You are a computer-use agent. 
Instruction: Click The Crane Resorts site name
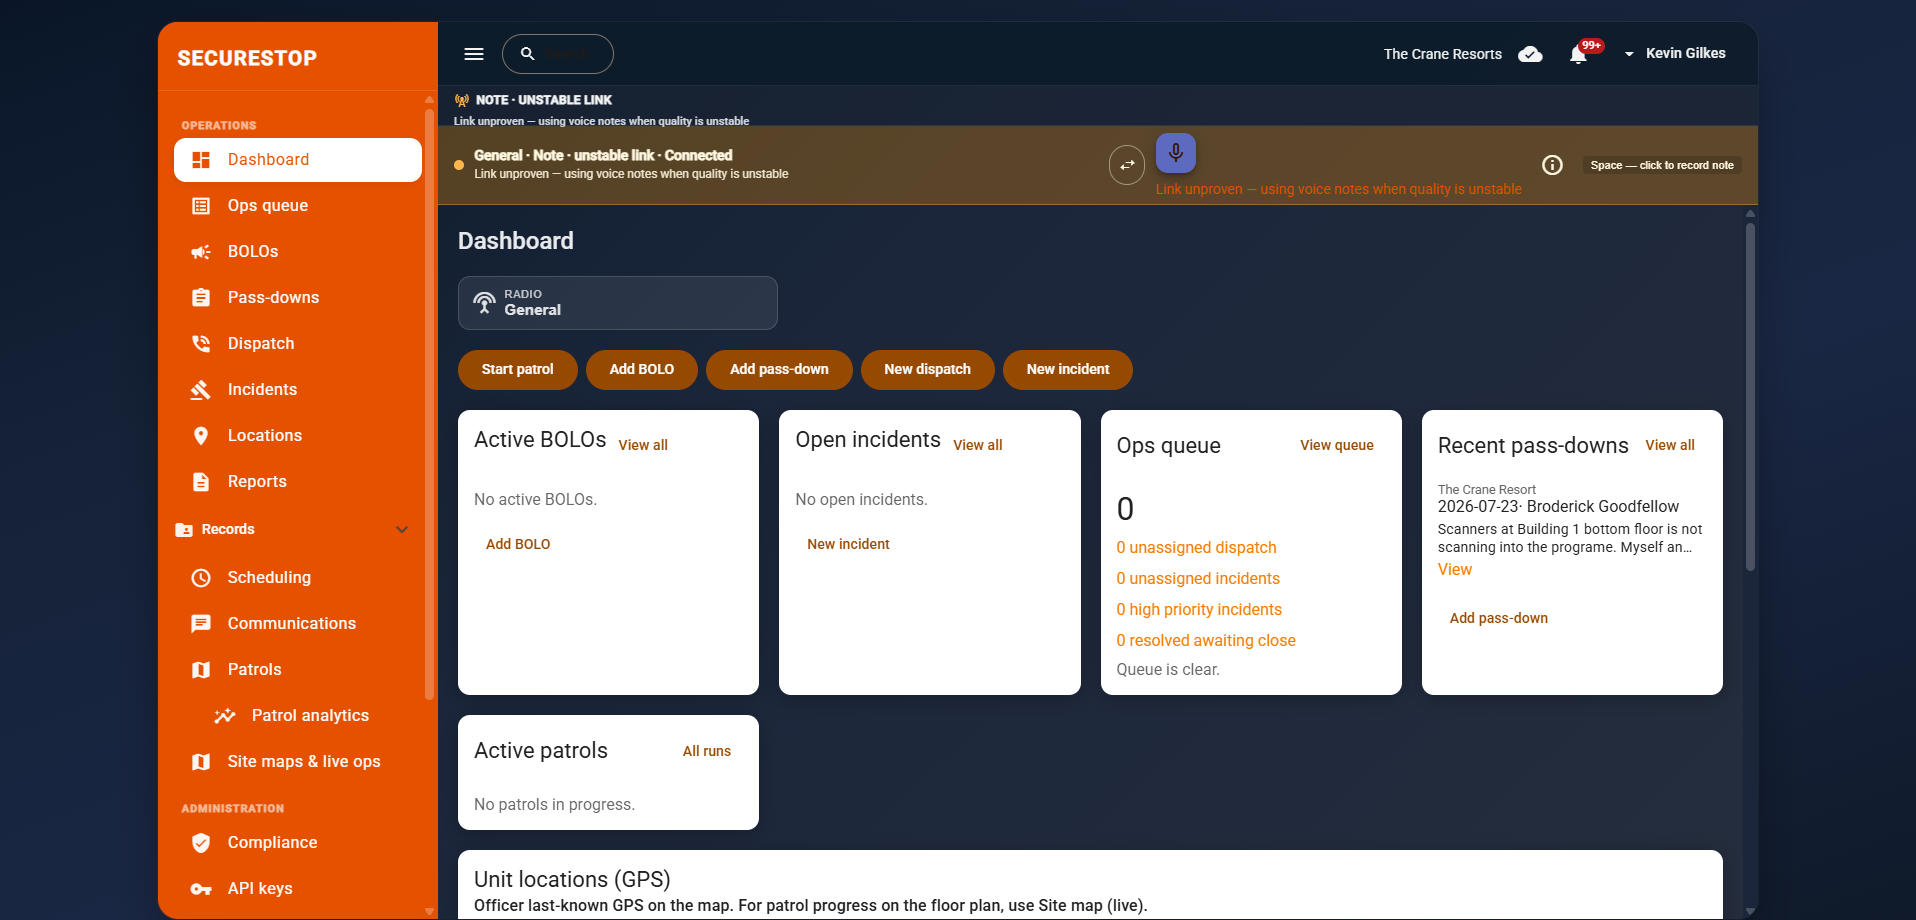point(1442,54)
